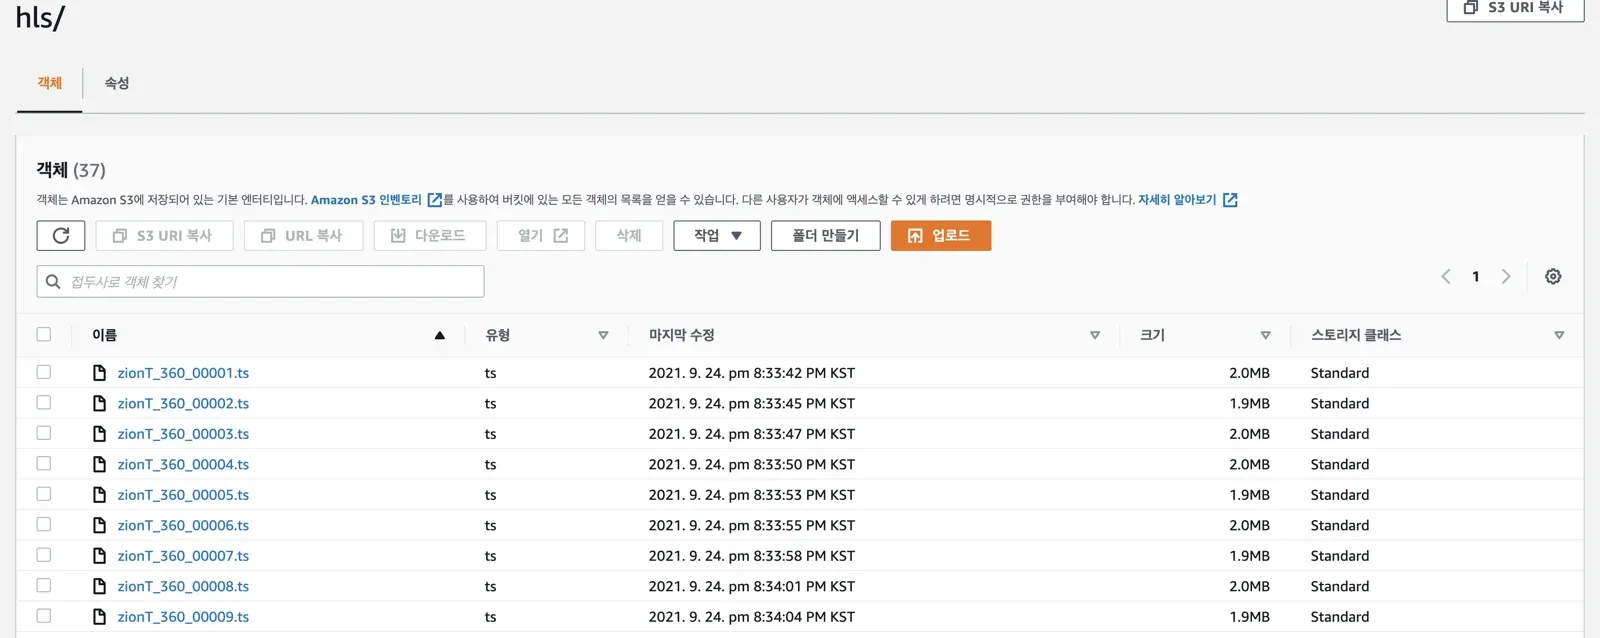1600x638 pixels.
Task: Sort by 이름 ascending arrow
Action: 440,335
